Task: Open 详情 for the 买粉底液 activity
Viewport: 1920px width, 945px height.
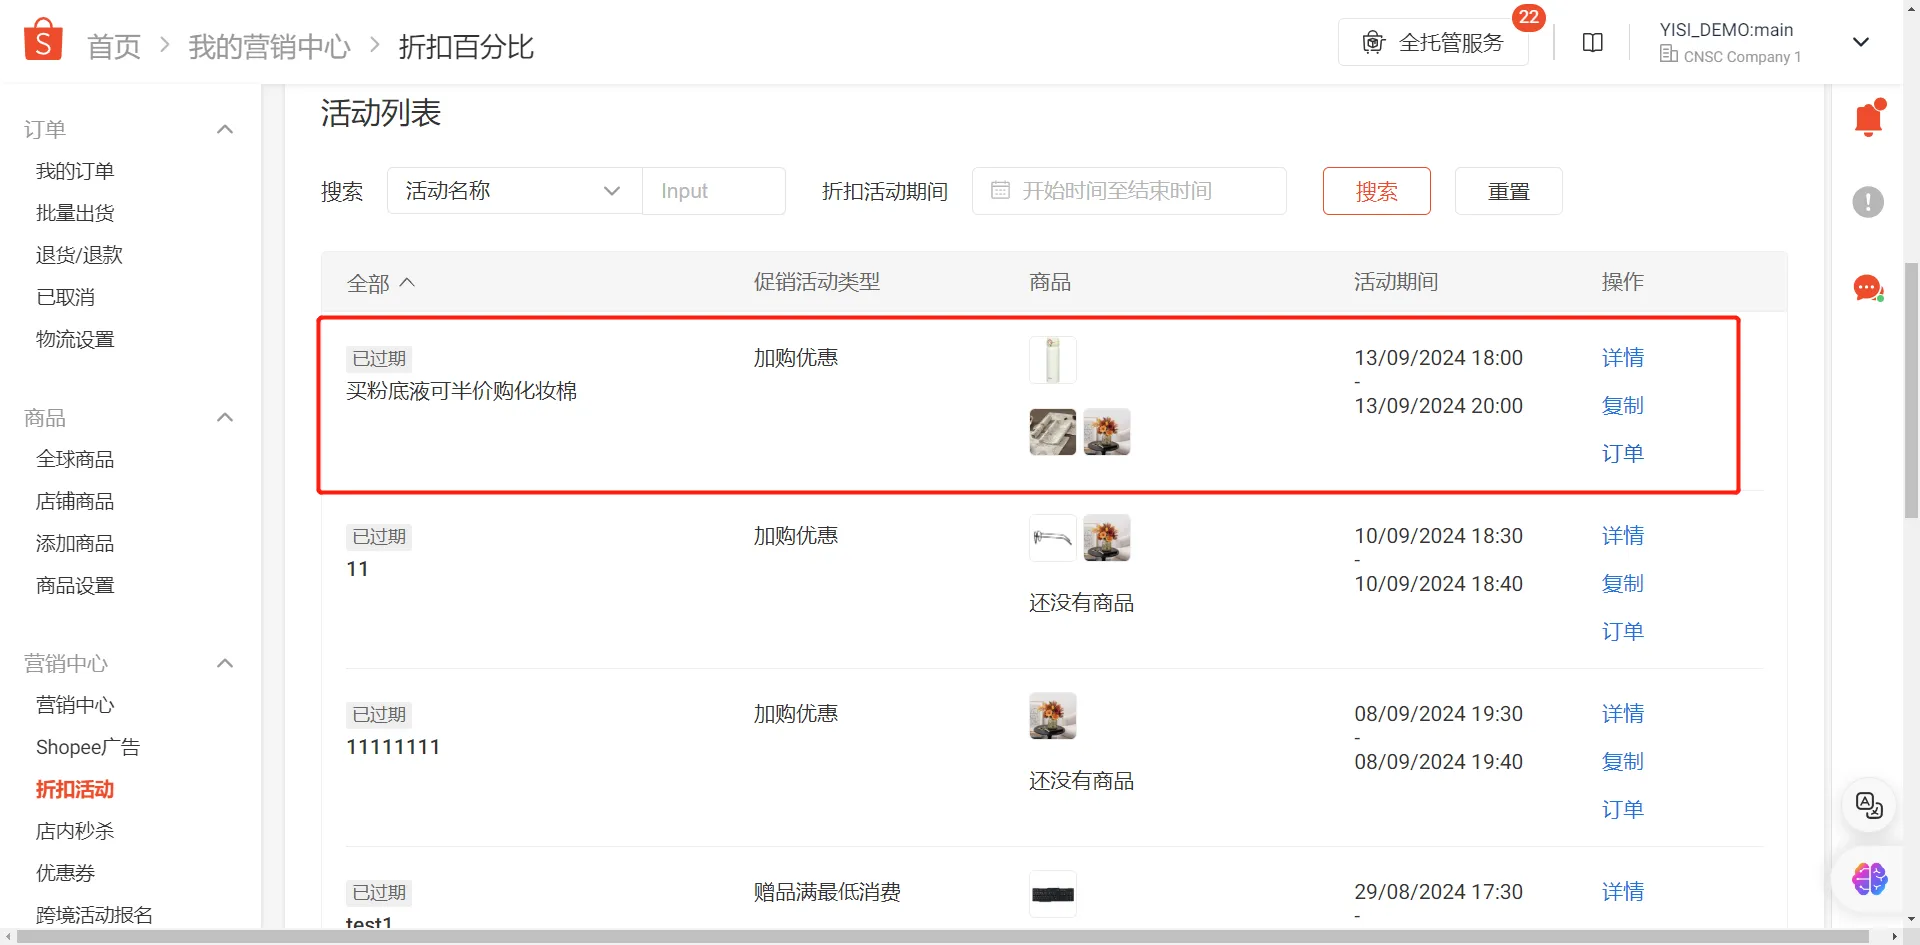Action: click(1622, 357)
